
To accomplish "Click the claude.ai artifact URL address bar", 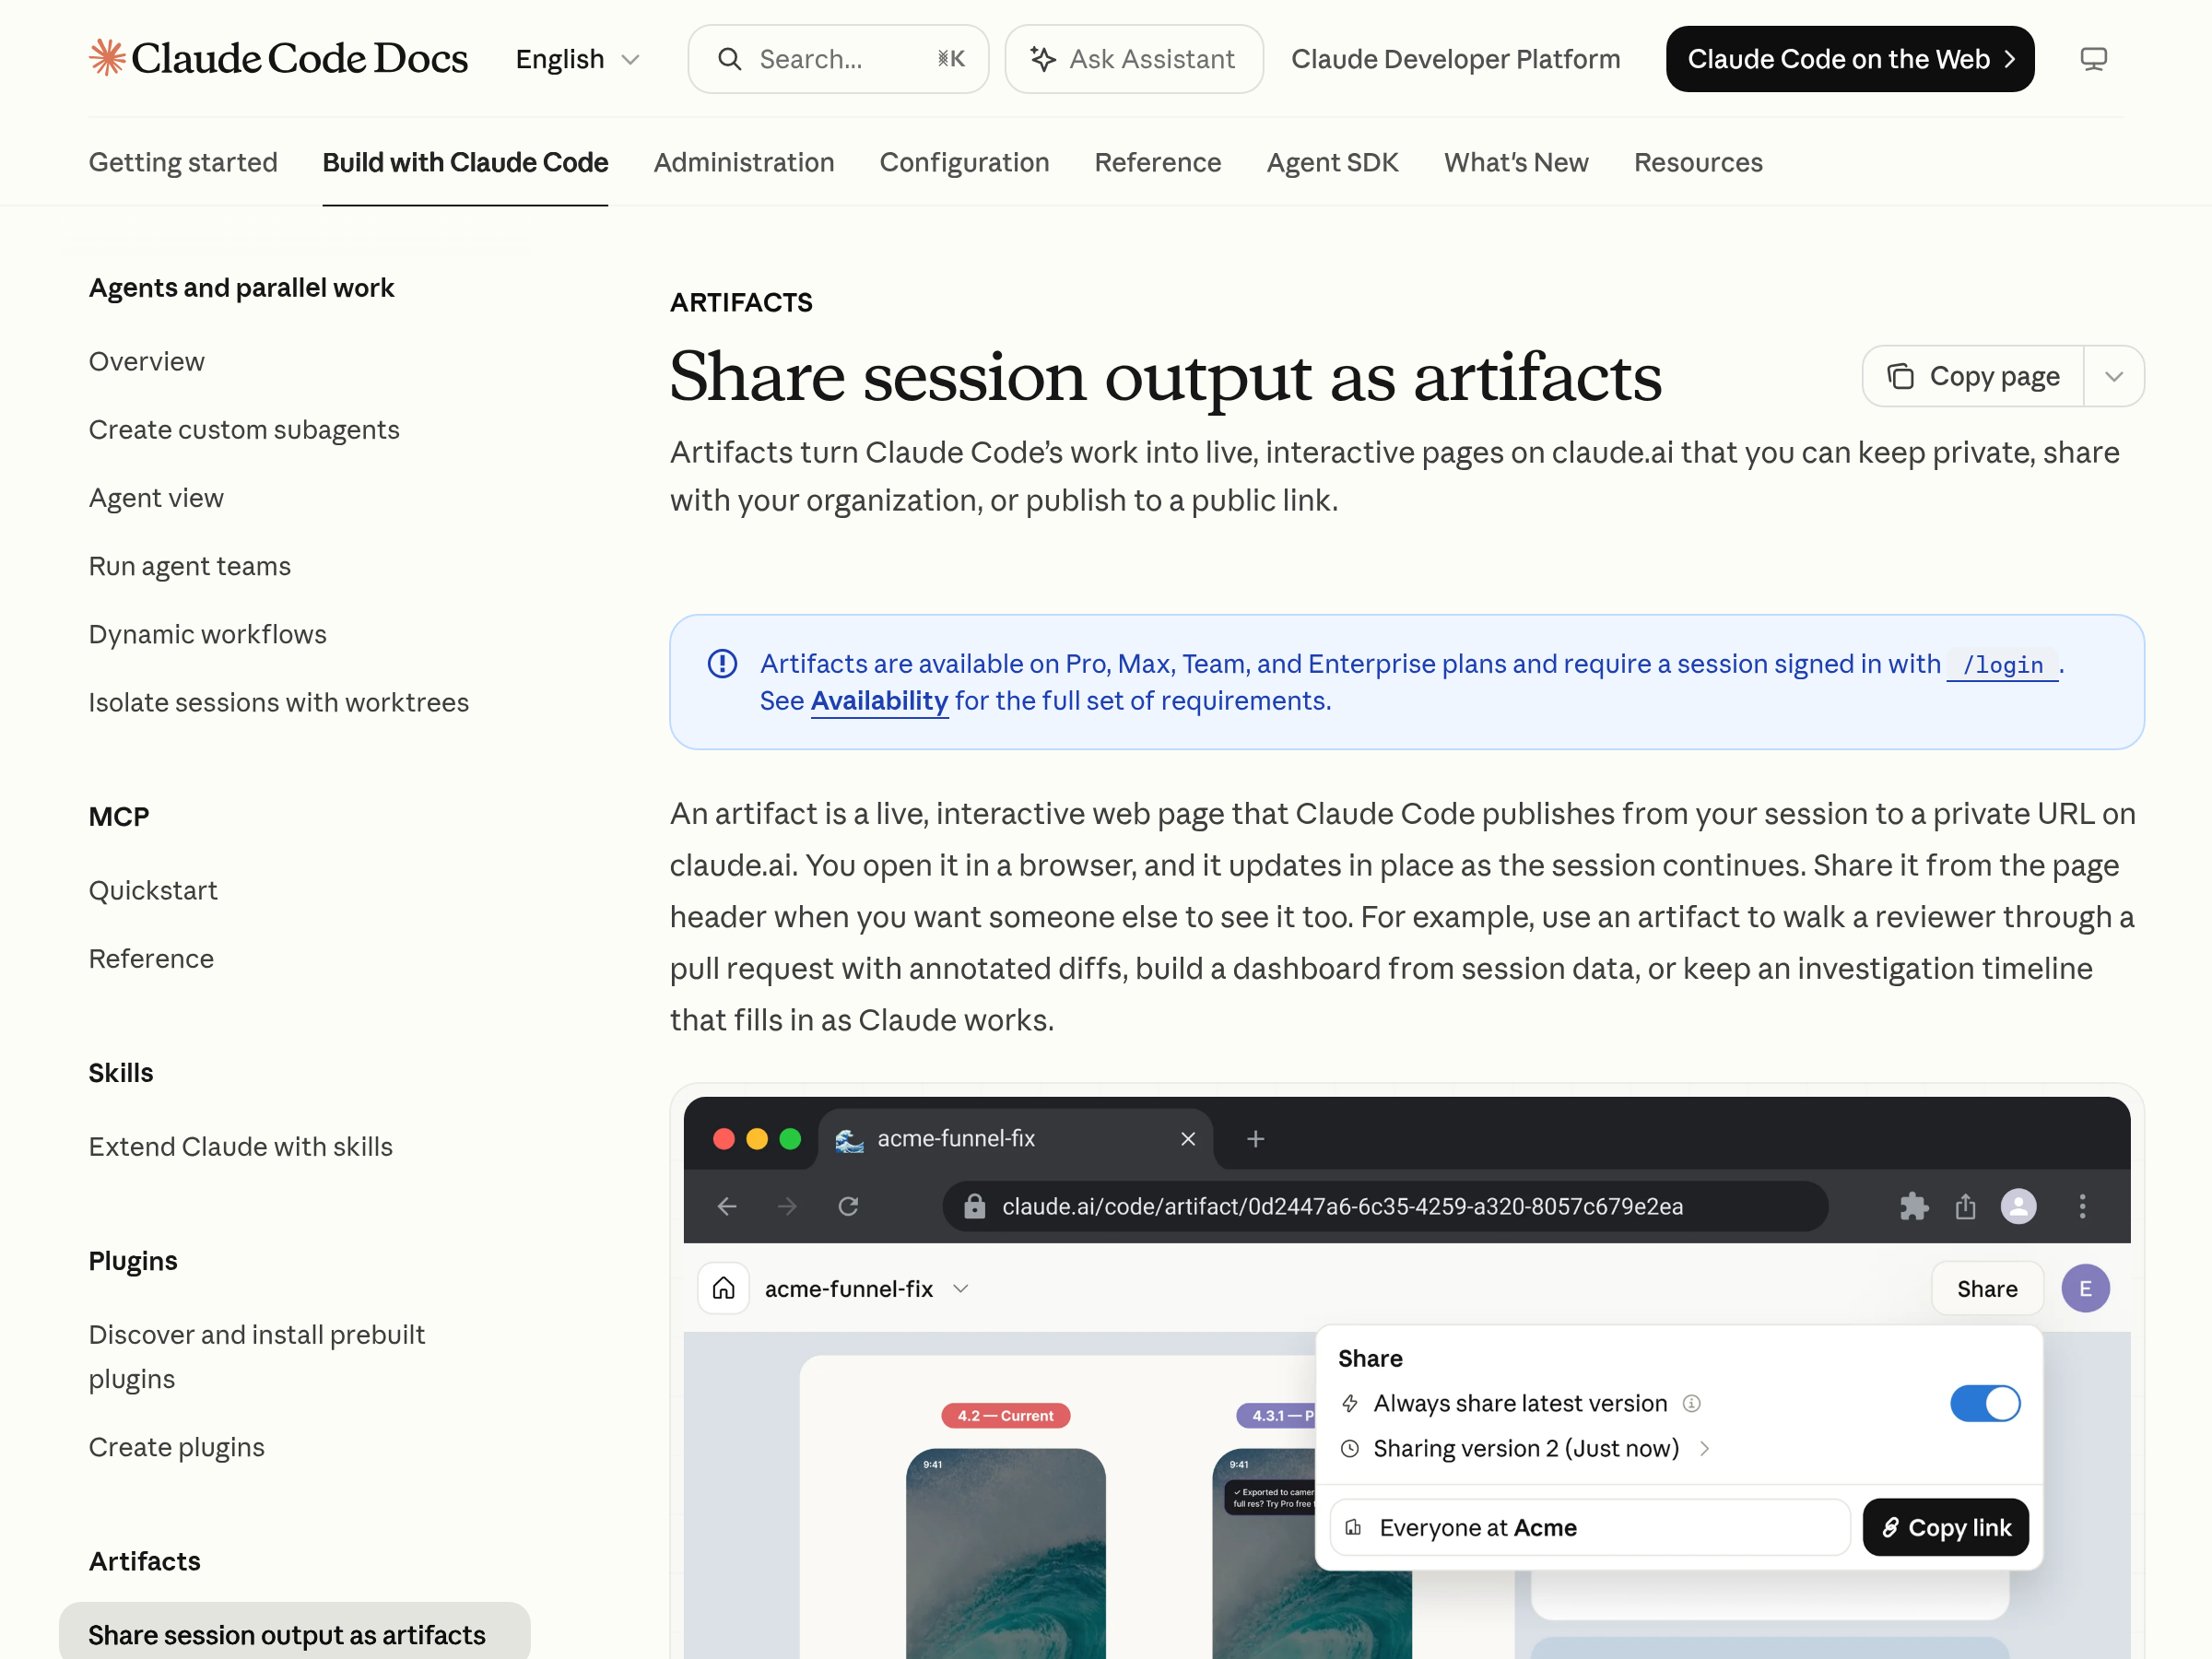I will coord(1385,1207).
